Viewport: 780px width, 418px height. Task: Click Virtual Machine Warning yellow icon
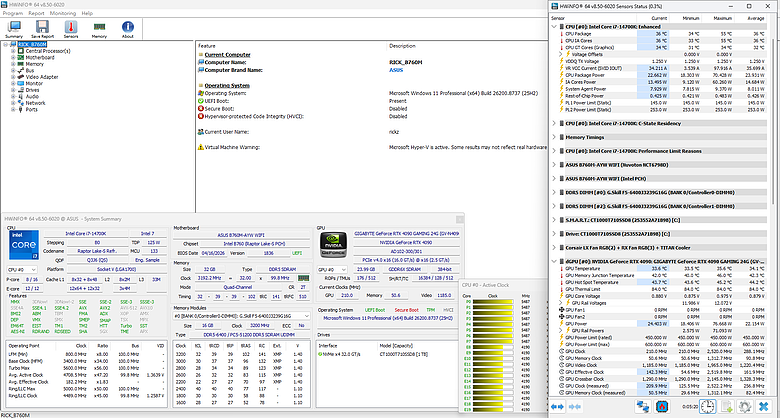200,147
